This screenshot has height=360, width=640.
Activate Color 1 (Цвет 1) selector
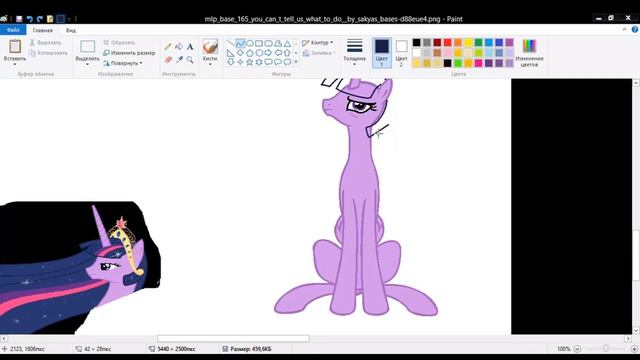pyautogui.click(x=382, y=53)
